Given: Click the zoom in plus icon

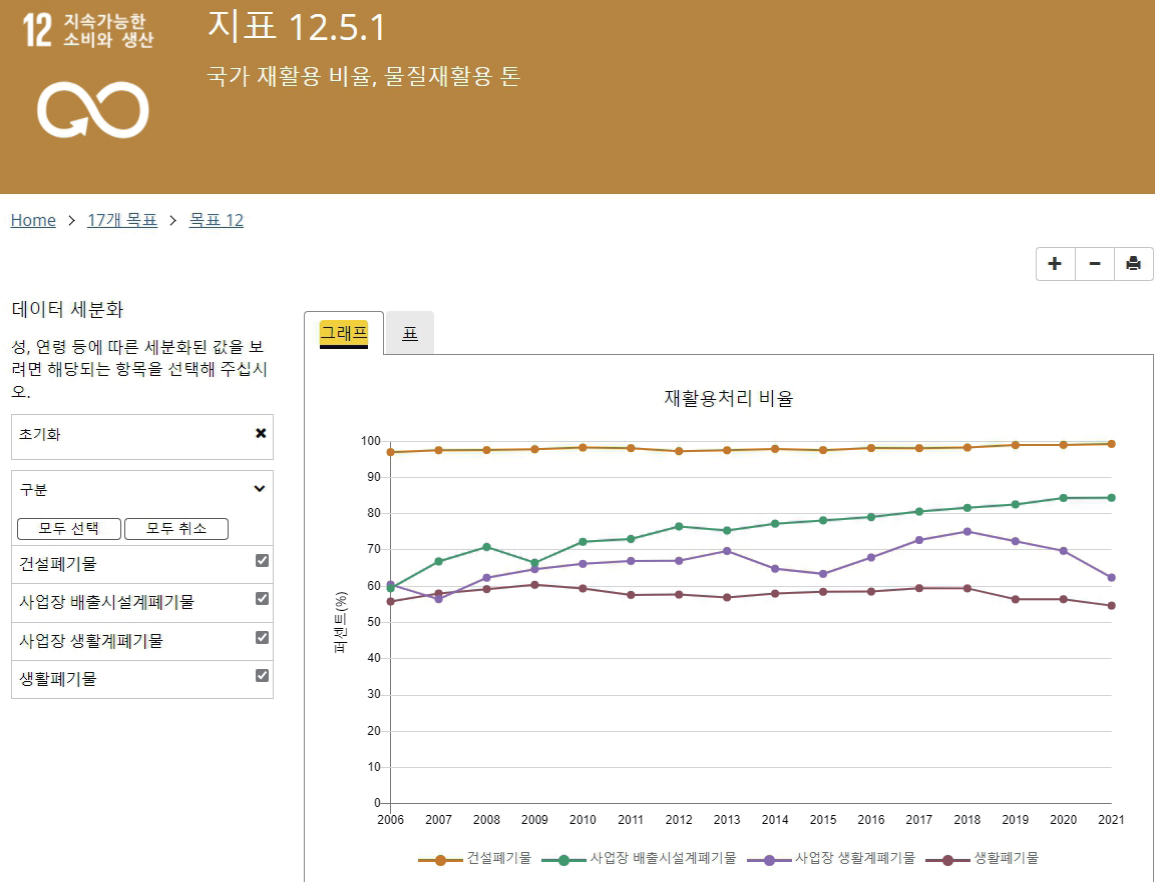Looking at the screenshot, I should pos(1055,264).
